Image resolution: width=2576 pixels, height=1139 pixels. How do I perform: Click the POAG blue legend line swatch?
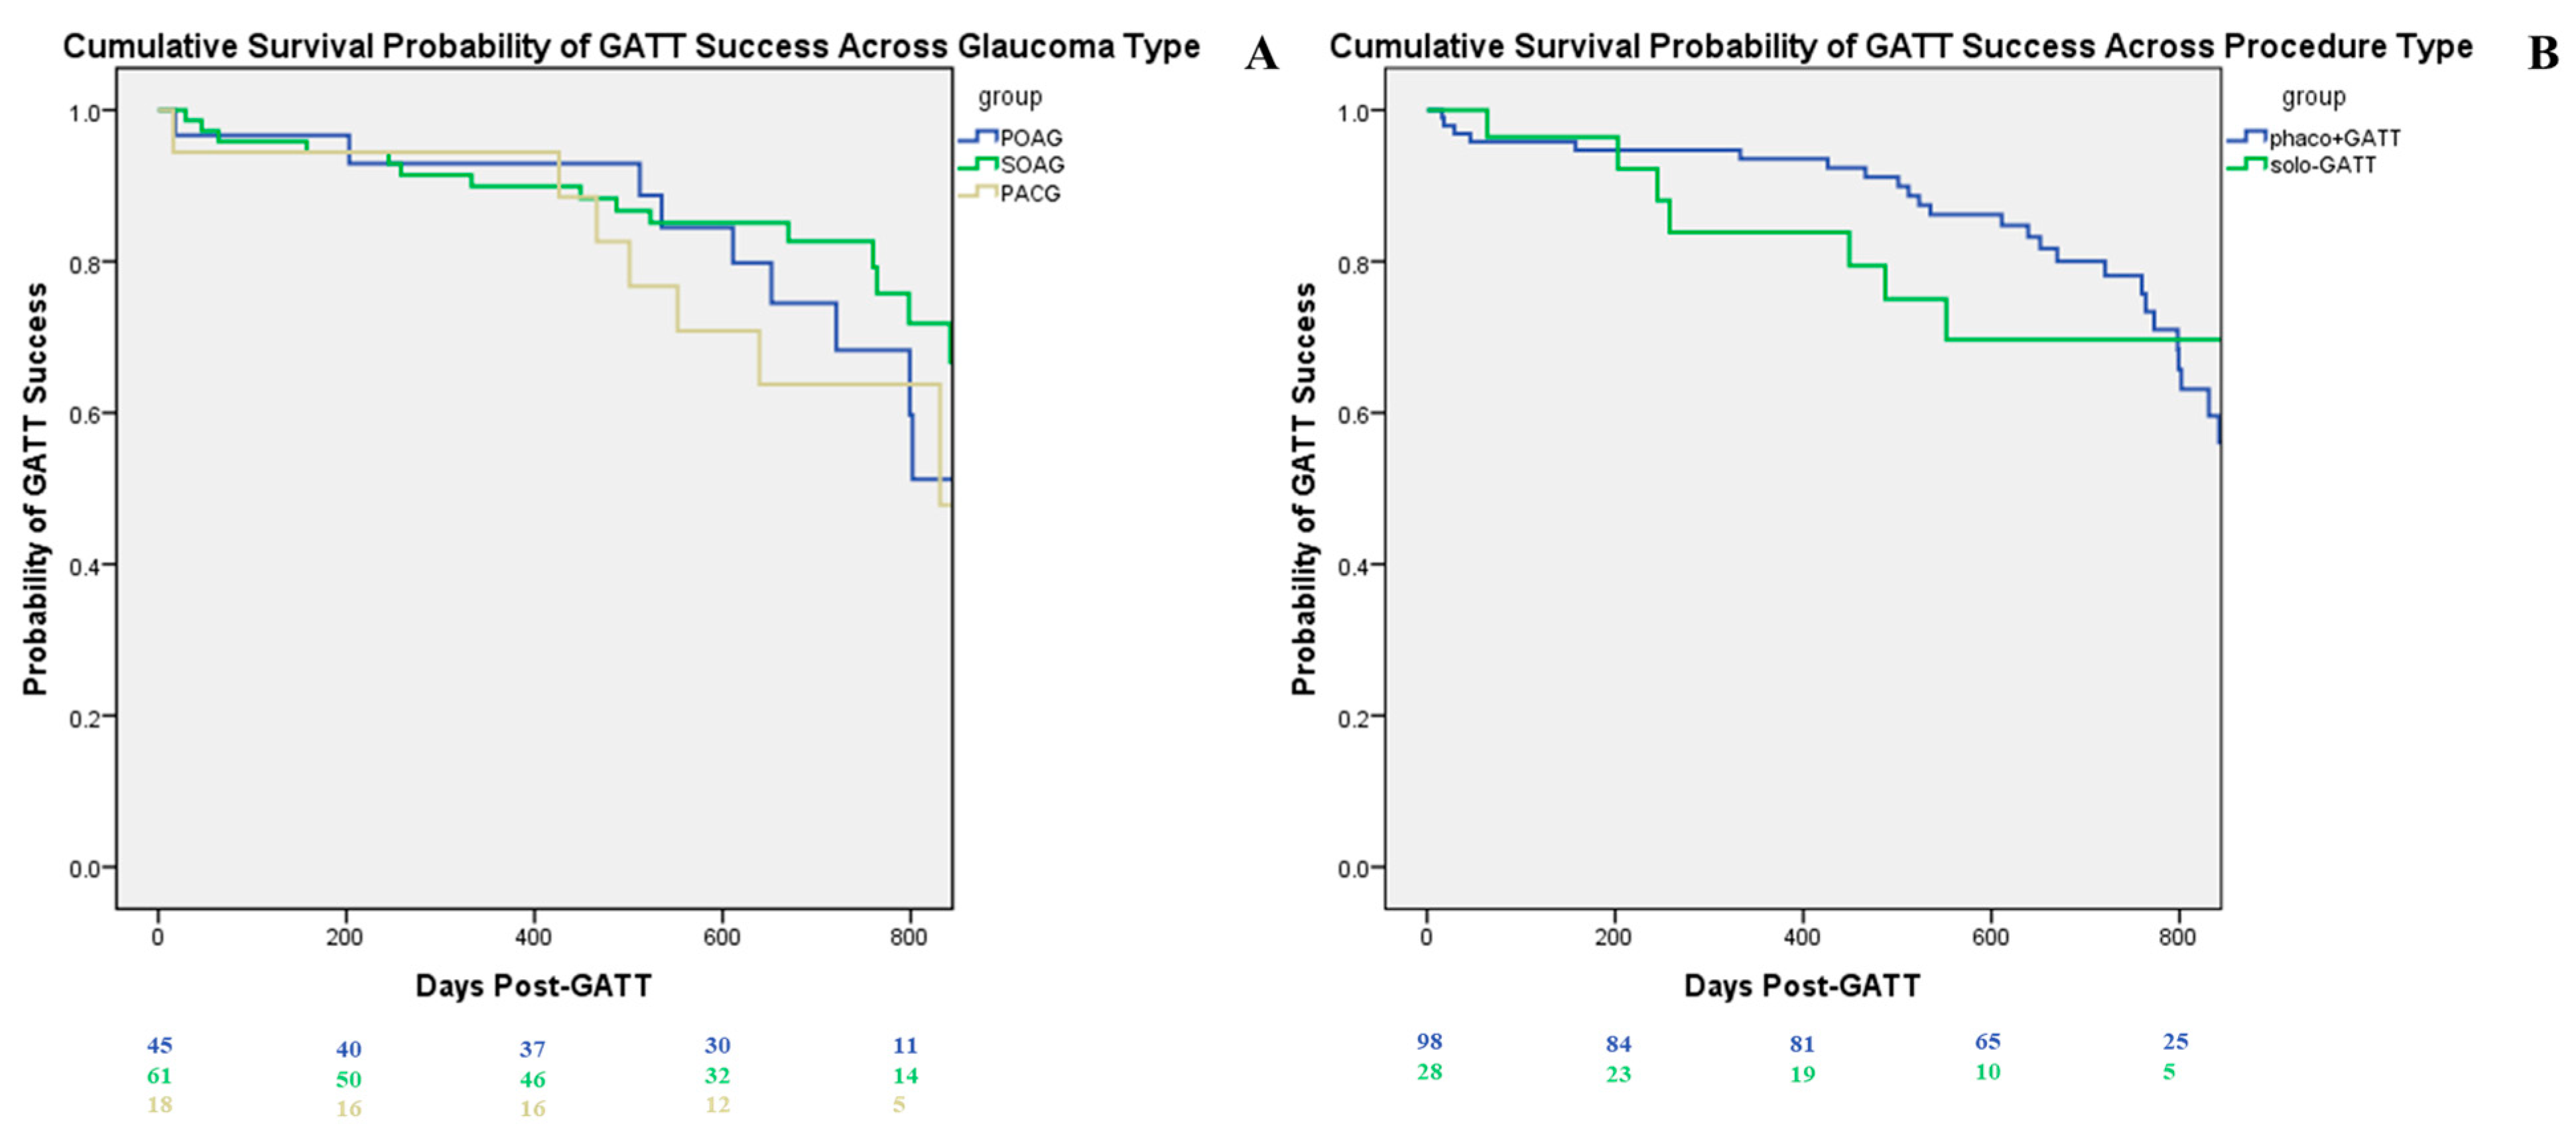pyautogui.click(x=978, y=137)
